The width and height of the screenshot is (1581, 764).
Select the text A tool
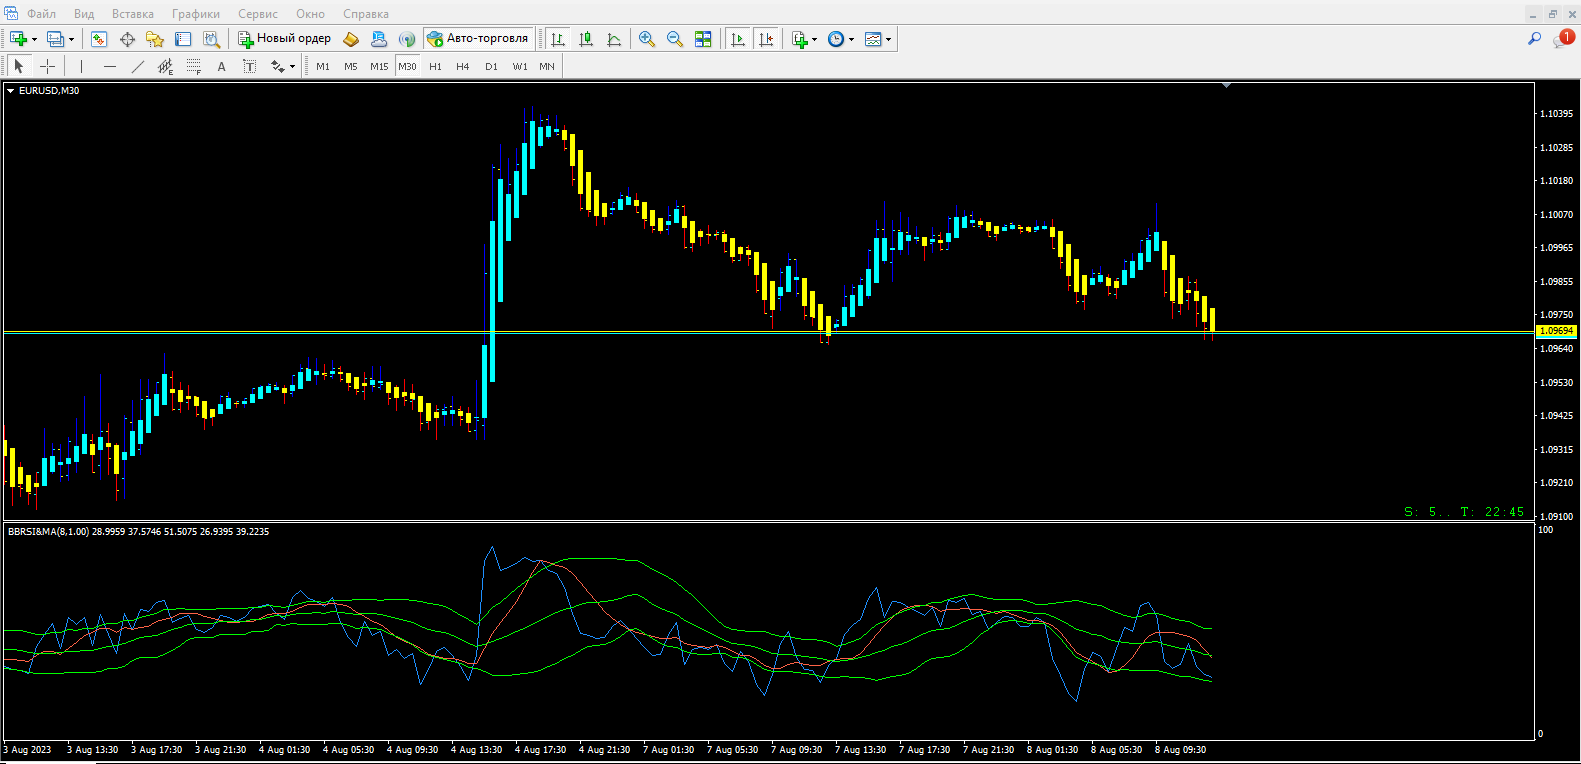click(222, 66)
